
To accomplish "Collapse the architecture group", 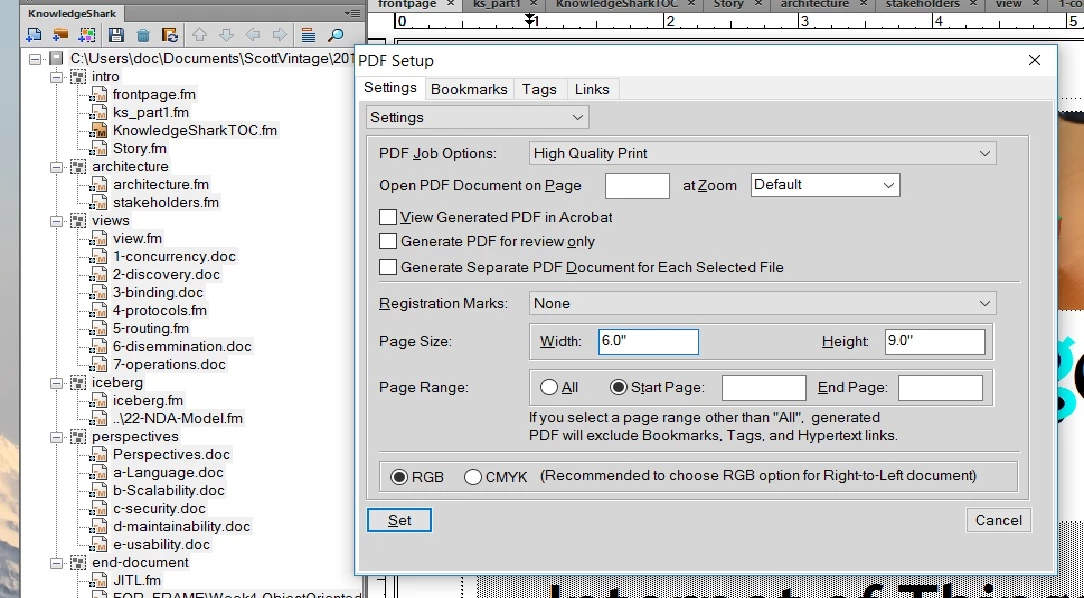I will (x=57, y=167).
